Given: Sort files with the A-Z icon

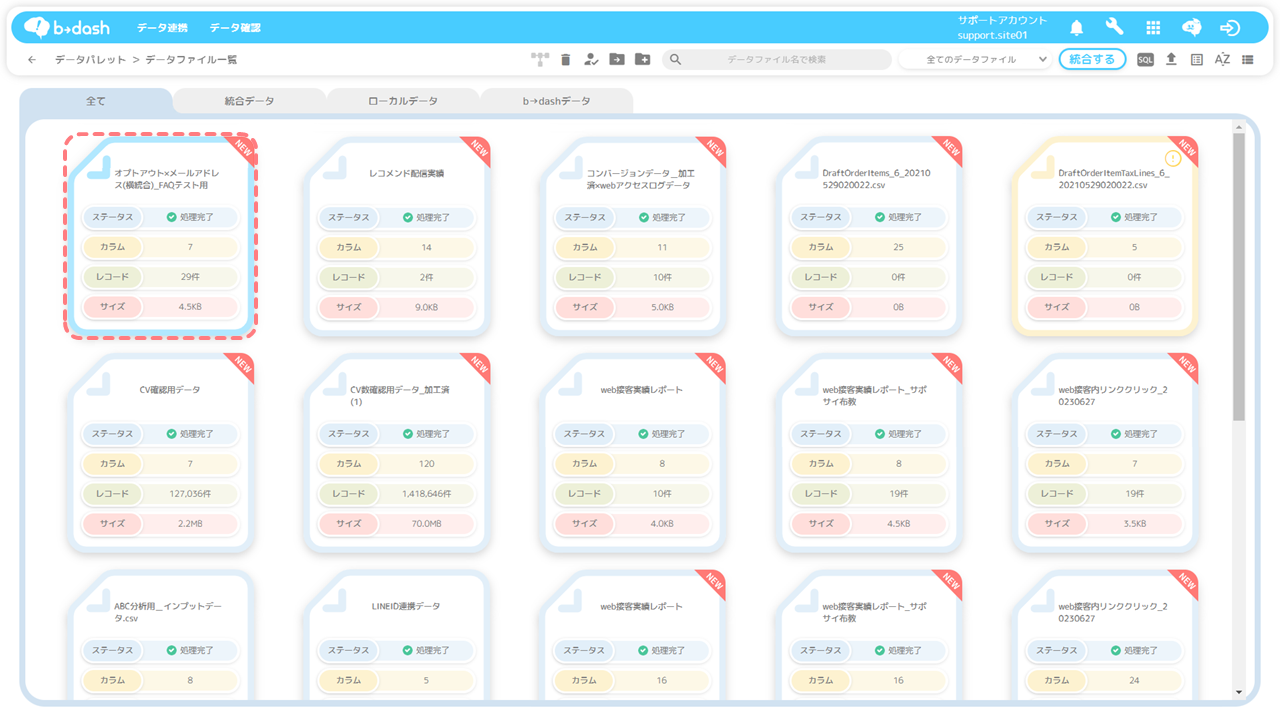Looking at the screenshot, I should pos(1222,60).
